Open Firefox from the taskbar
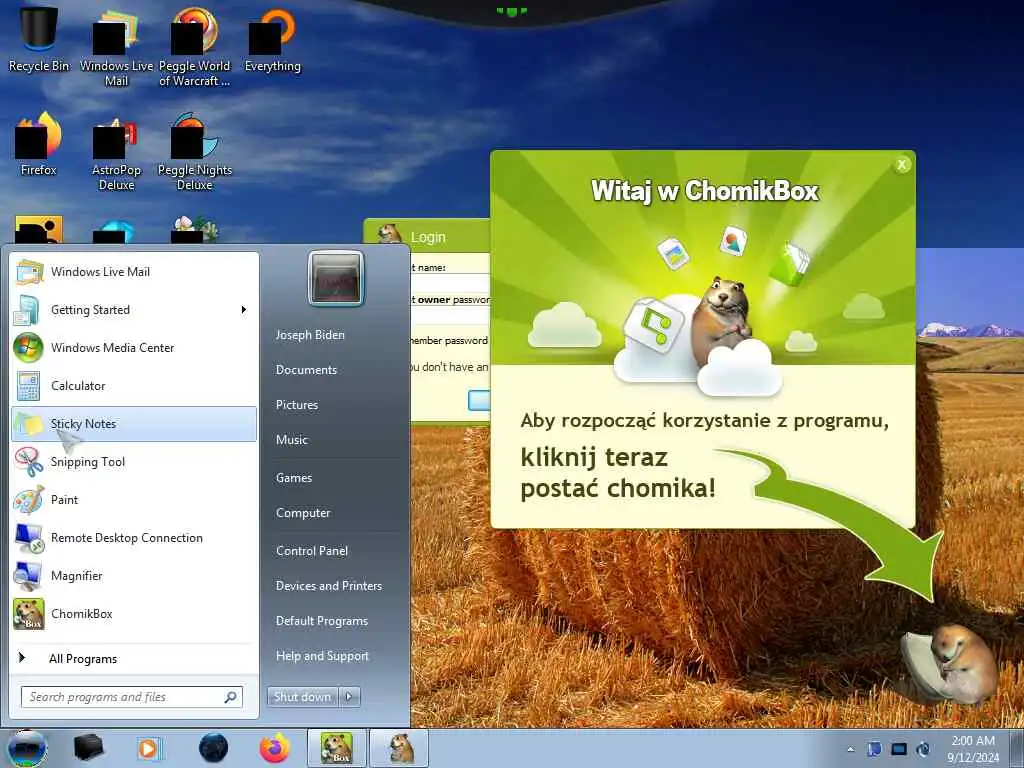 (274, 748)
